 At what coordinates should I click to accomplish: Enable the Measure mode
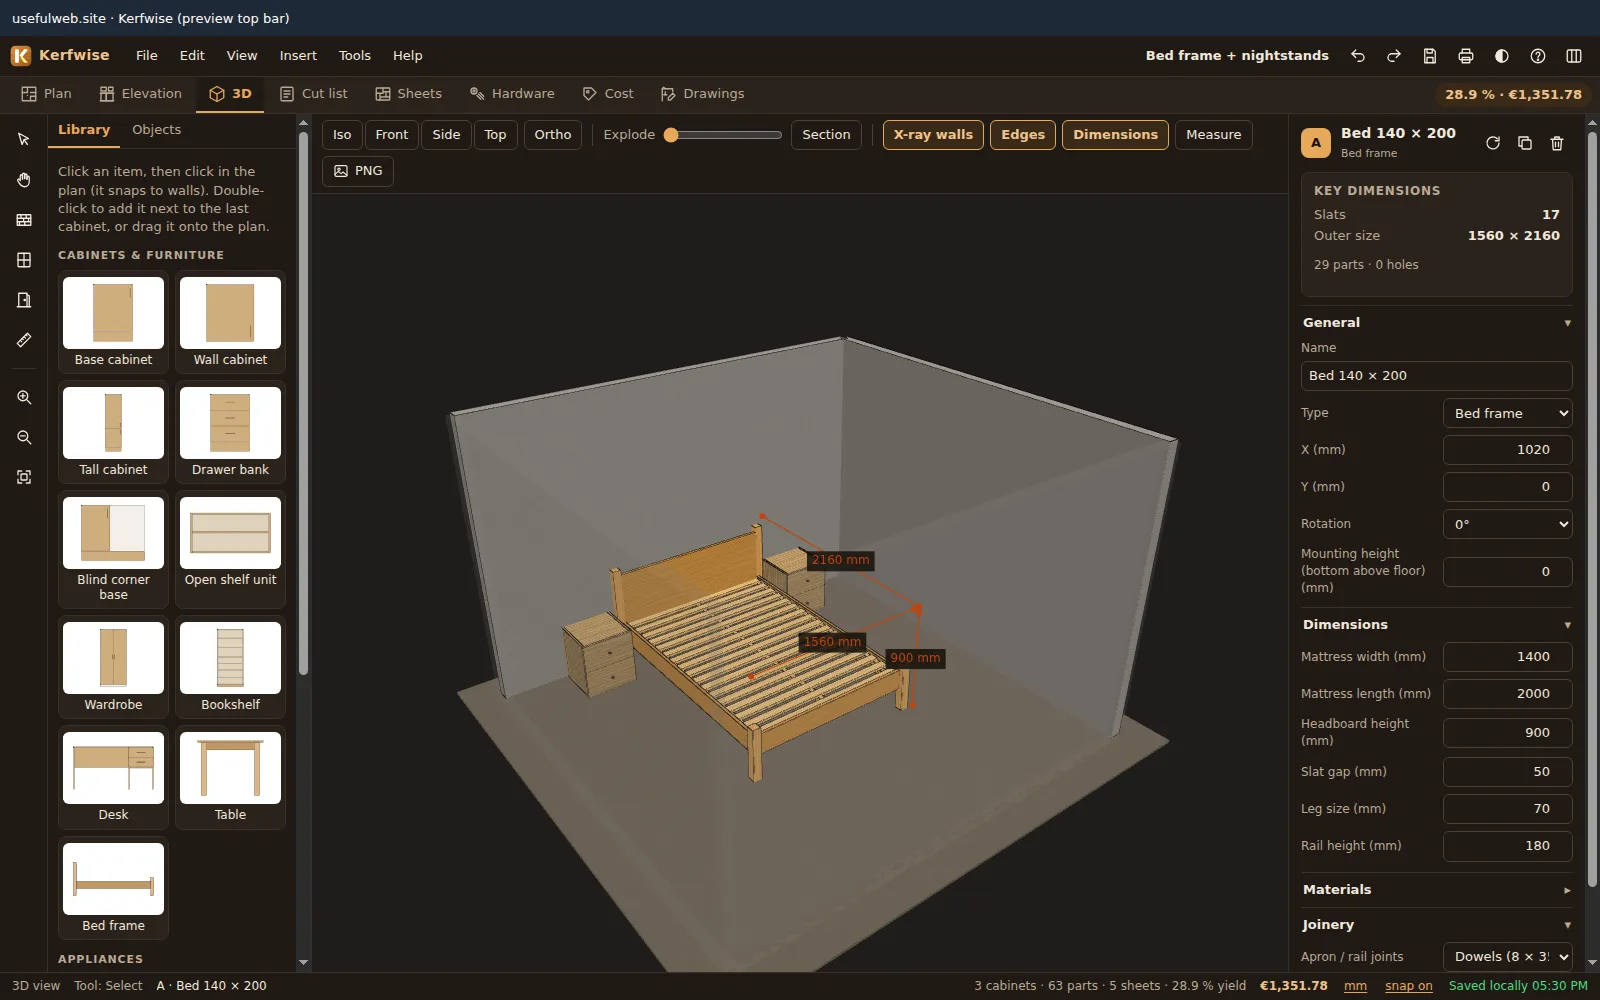pyautogui.click(x=1213, y=135)
